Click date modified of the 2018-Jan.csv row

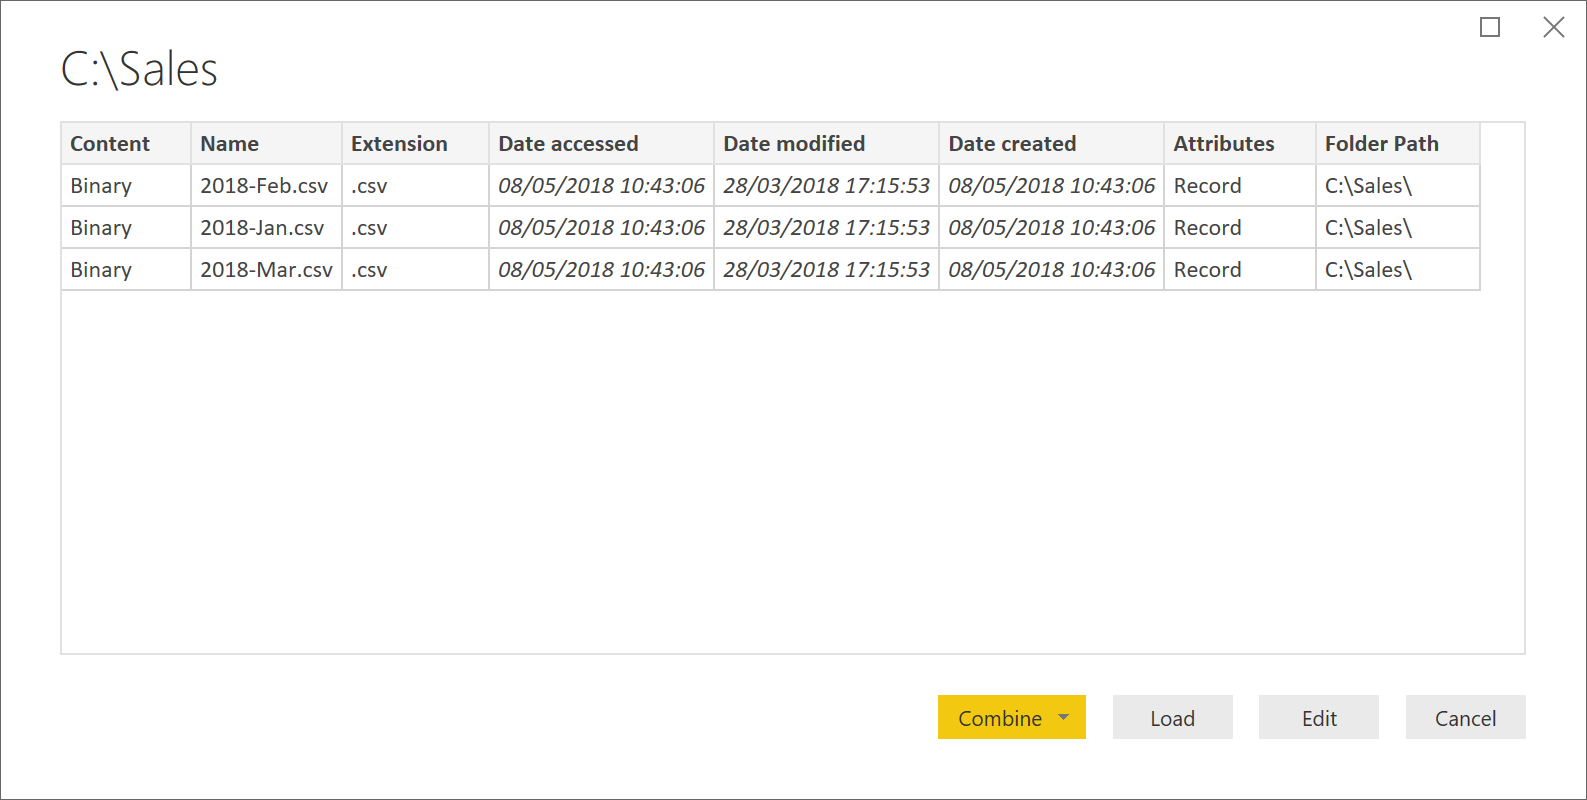(x=826, y=228)
